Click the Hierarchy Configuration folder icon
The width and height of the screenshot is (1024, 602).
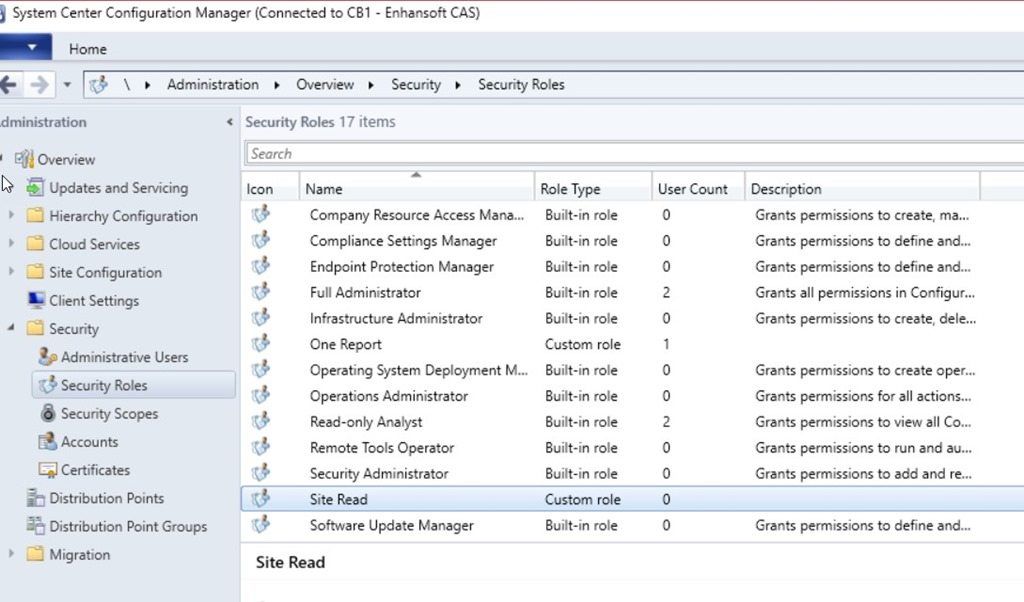(x=35, y=215)
